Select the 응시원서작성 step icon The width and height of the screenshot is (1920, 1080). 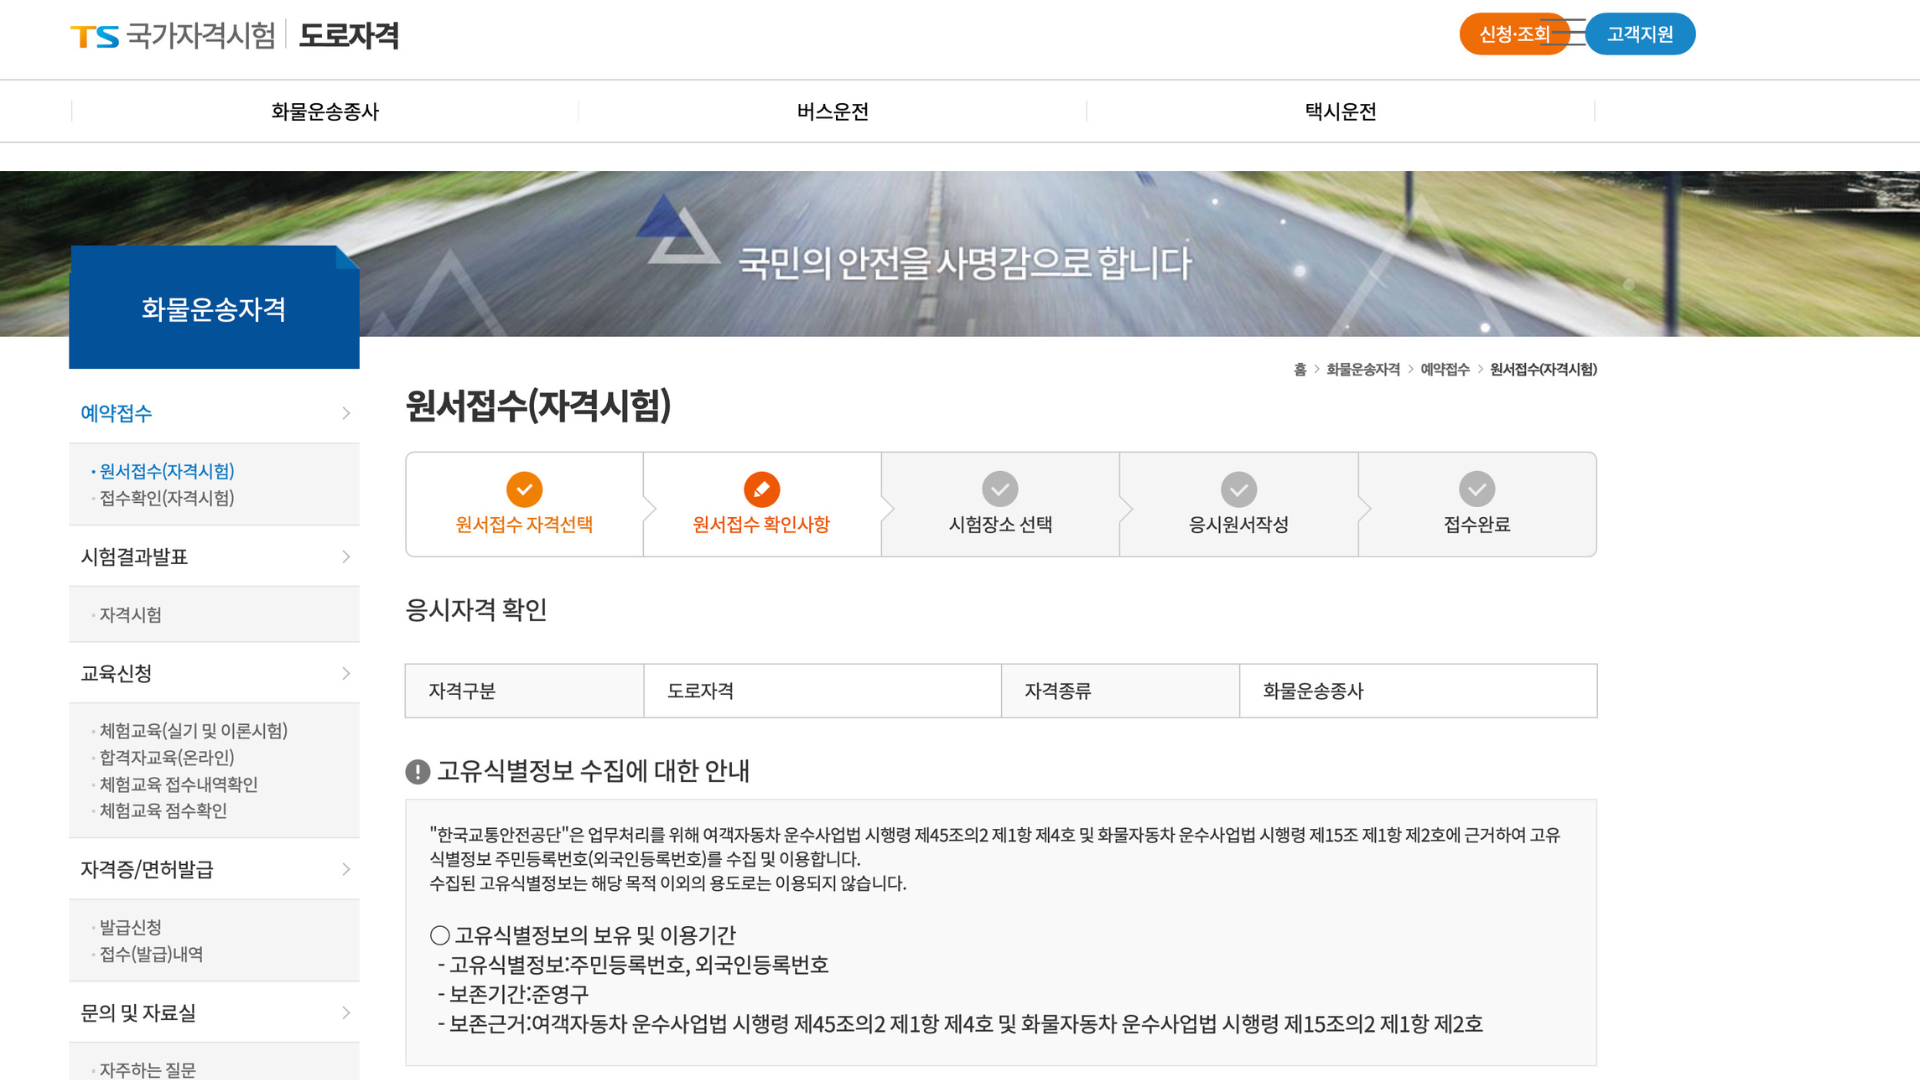point(1238,490)
